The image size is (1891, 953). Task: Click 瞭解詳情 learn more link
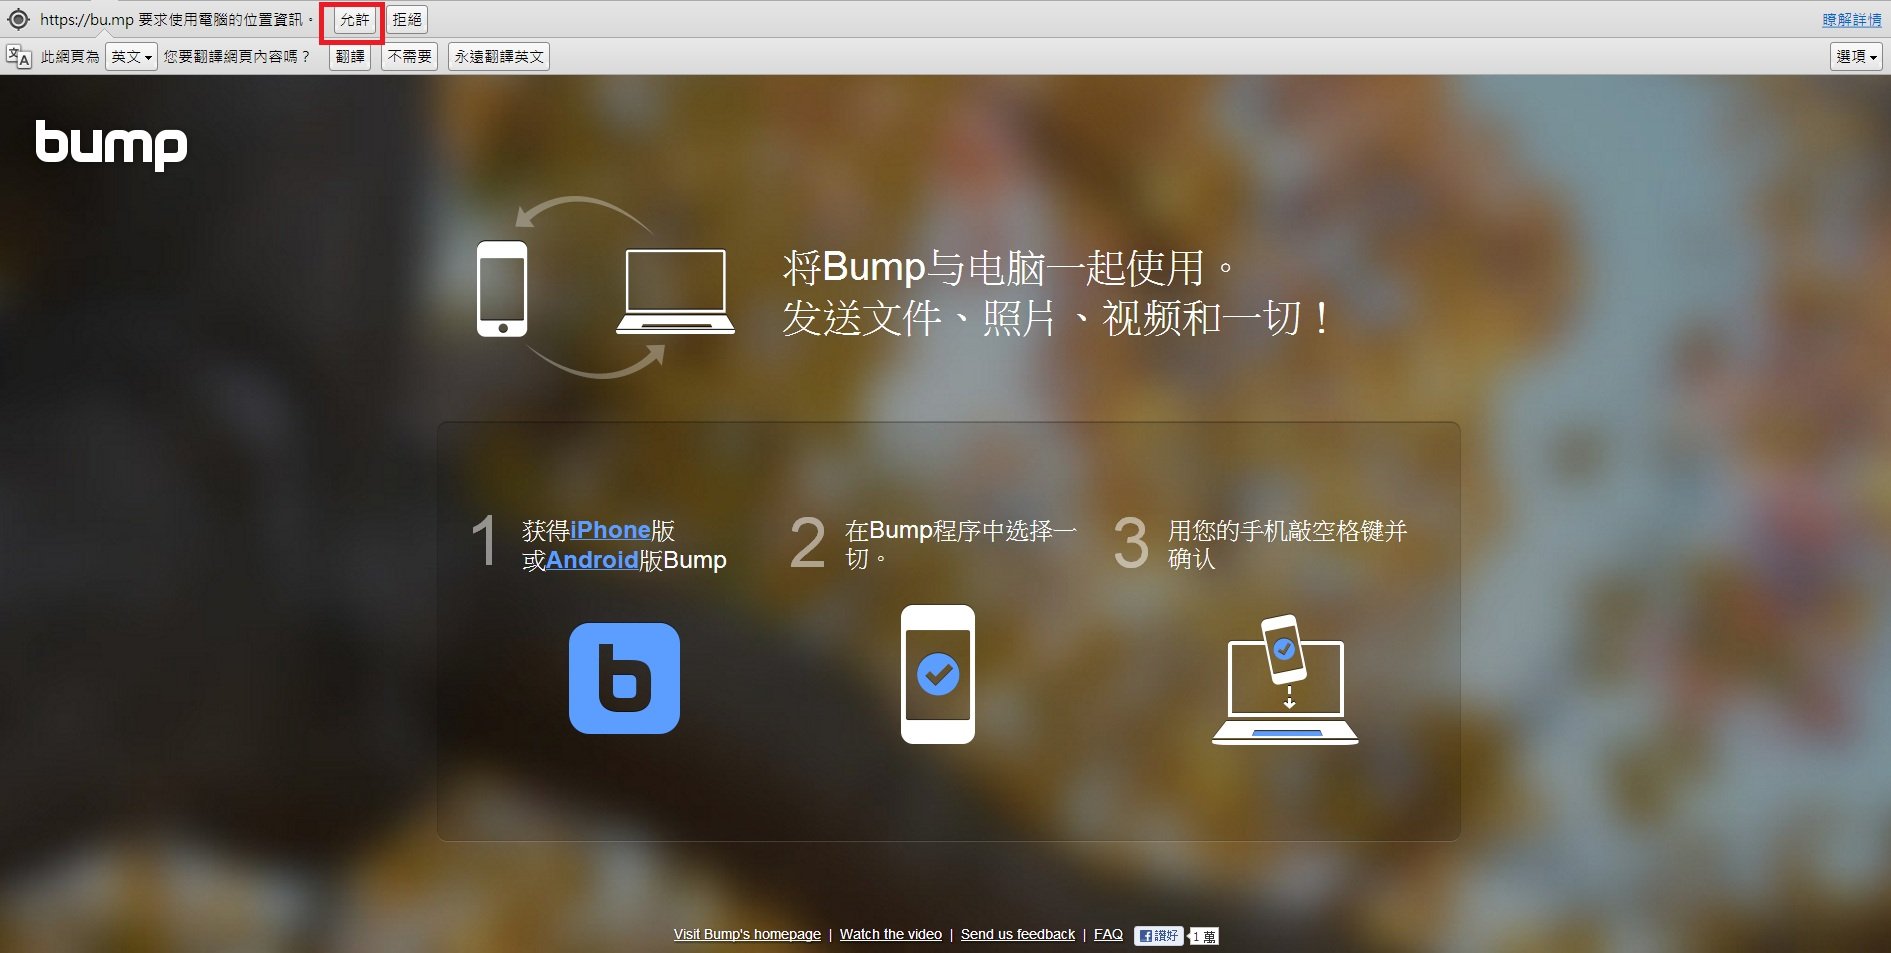click(x=1851, y=20)
